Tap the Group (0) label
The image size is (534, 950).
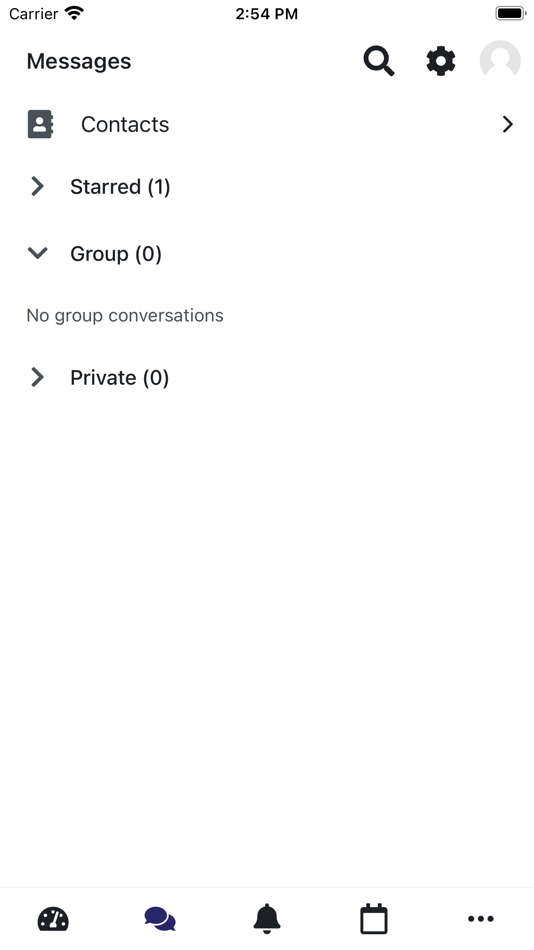116,254
